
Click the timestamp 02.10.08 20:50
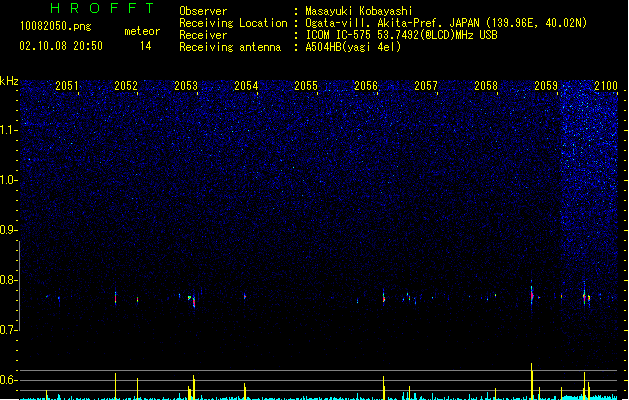pos(61,46)
